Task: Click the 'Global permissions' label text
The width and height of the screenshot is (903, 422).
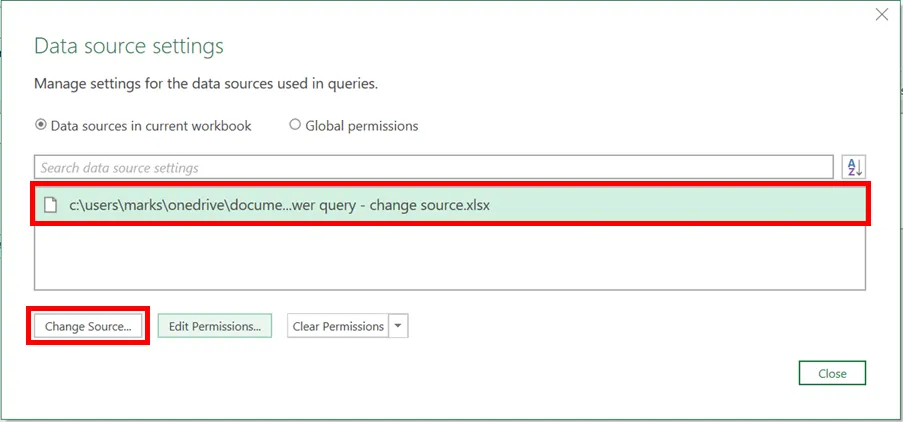Action: pyautogui.click(x=362, y=126)
